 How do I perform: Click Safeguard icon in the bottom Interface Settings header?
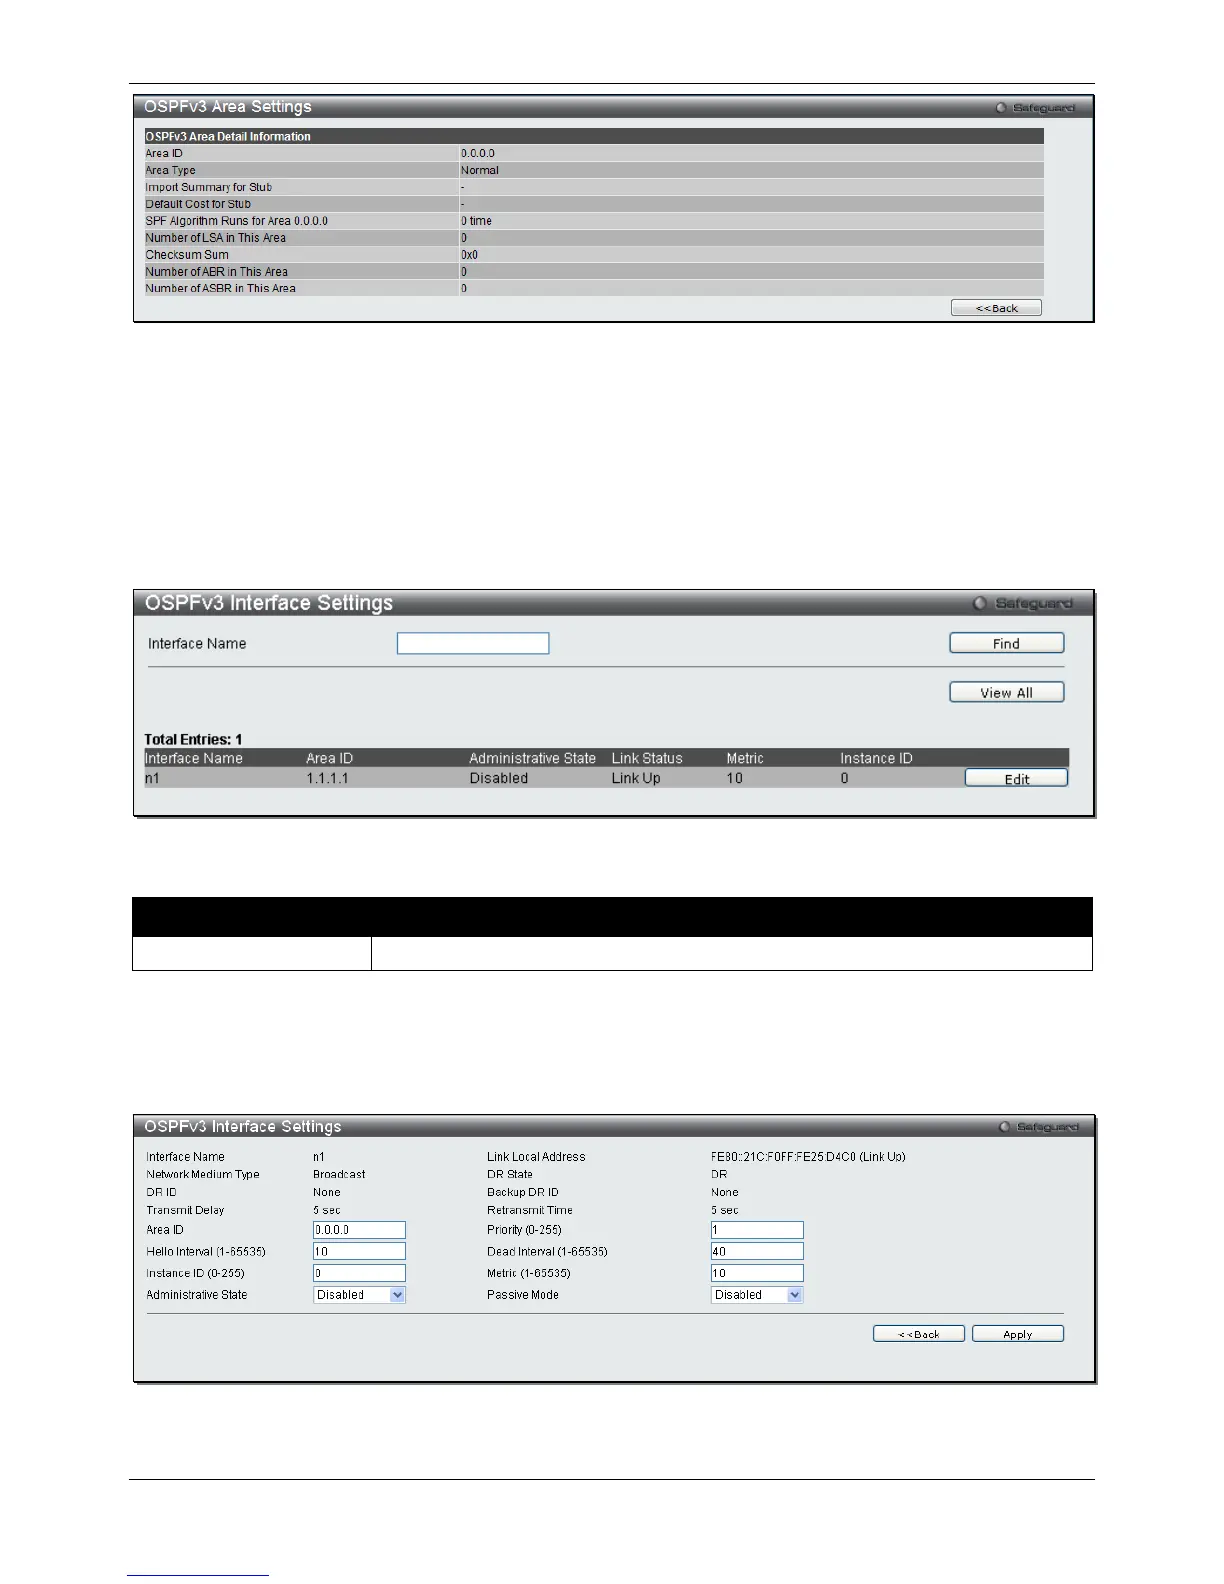coord(1004,1127)
